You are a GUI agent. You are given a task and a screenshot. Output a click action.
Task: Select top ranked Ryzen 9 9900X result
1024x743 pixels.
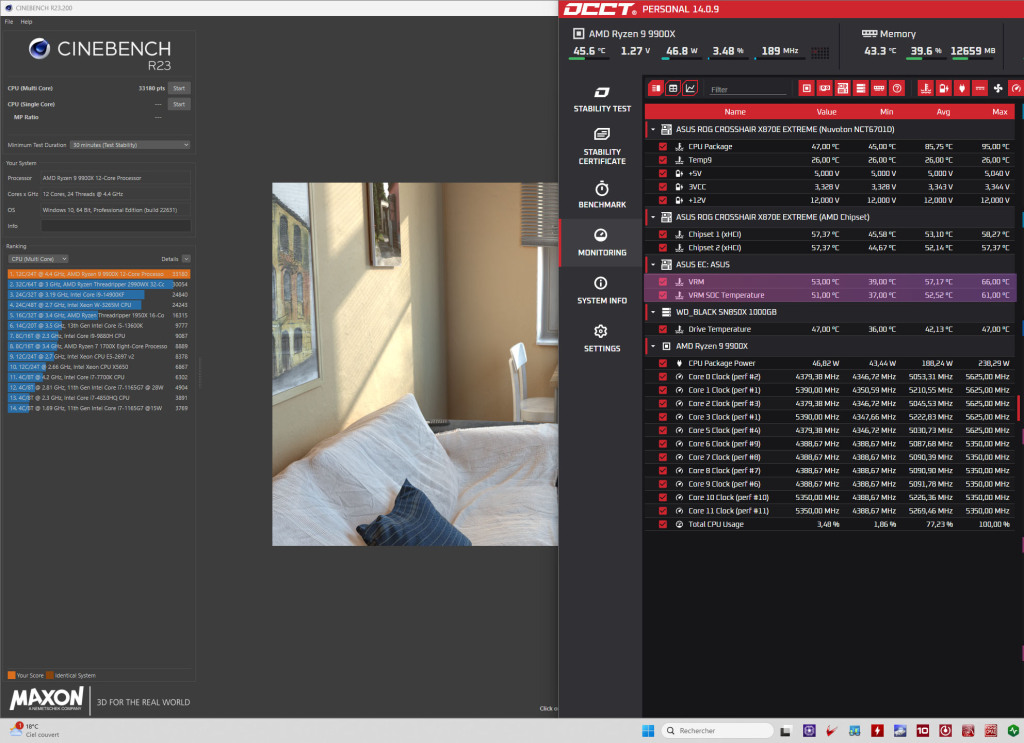[x=99, y=274]
